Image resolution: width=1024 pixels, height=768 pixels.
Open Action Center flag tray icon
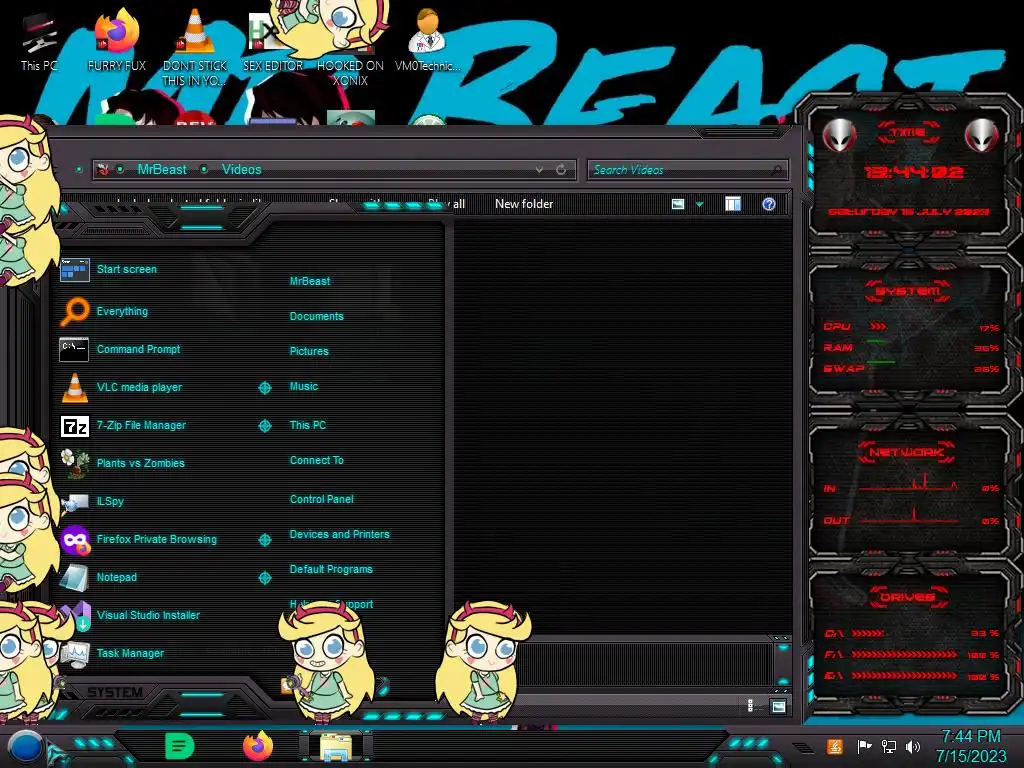(x=864, y=746)
